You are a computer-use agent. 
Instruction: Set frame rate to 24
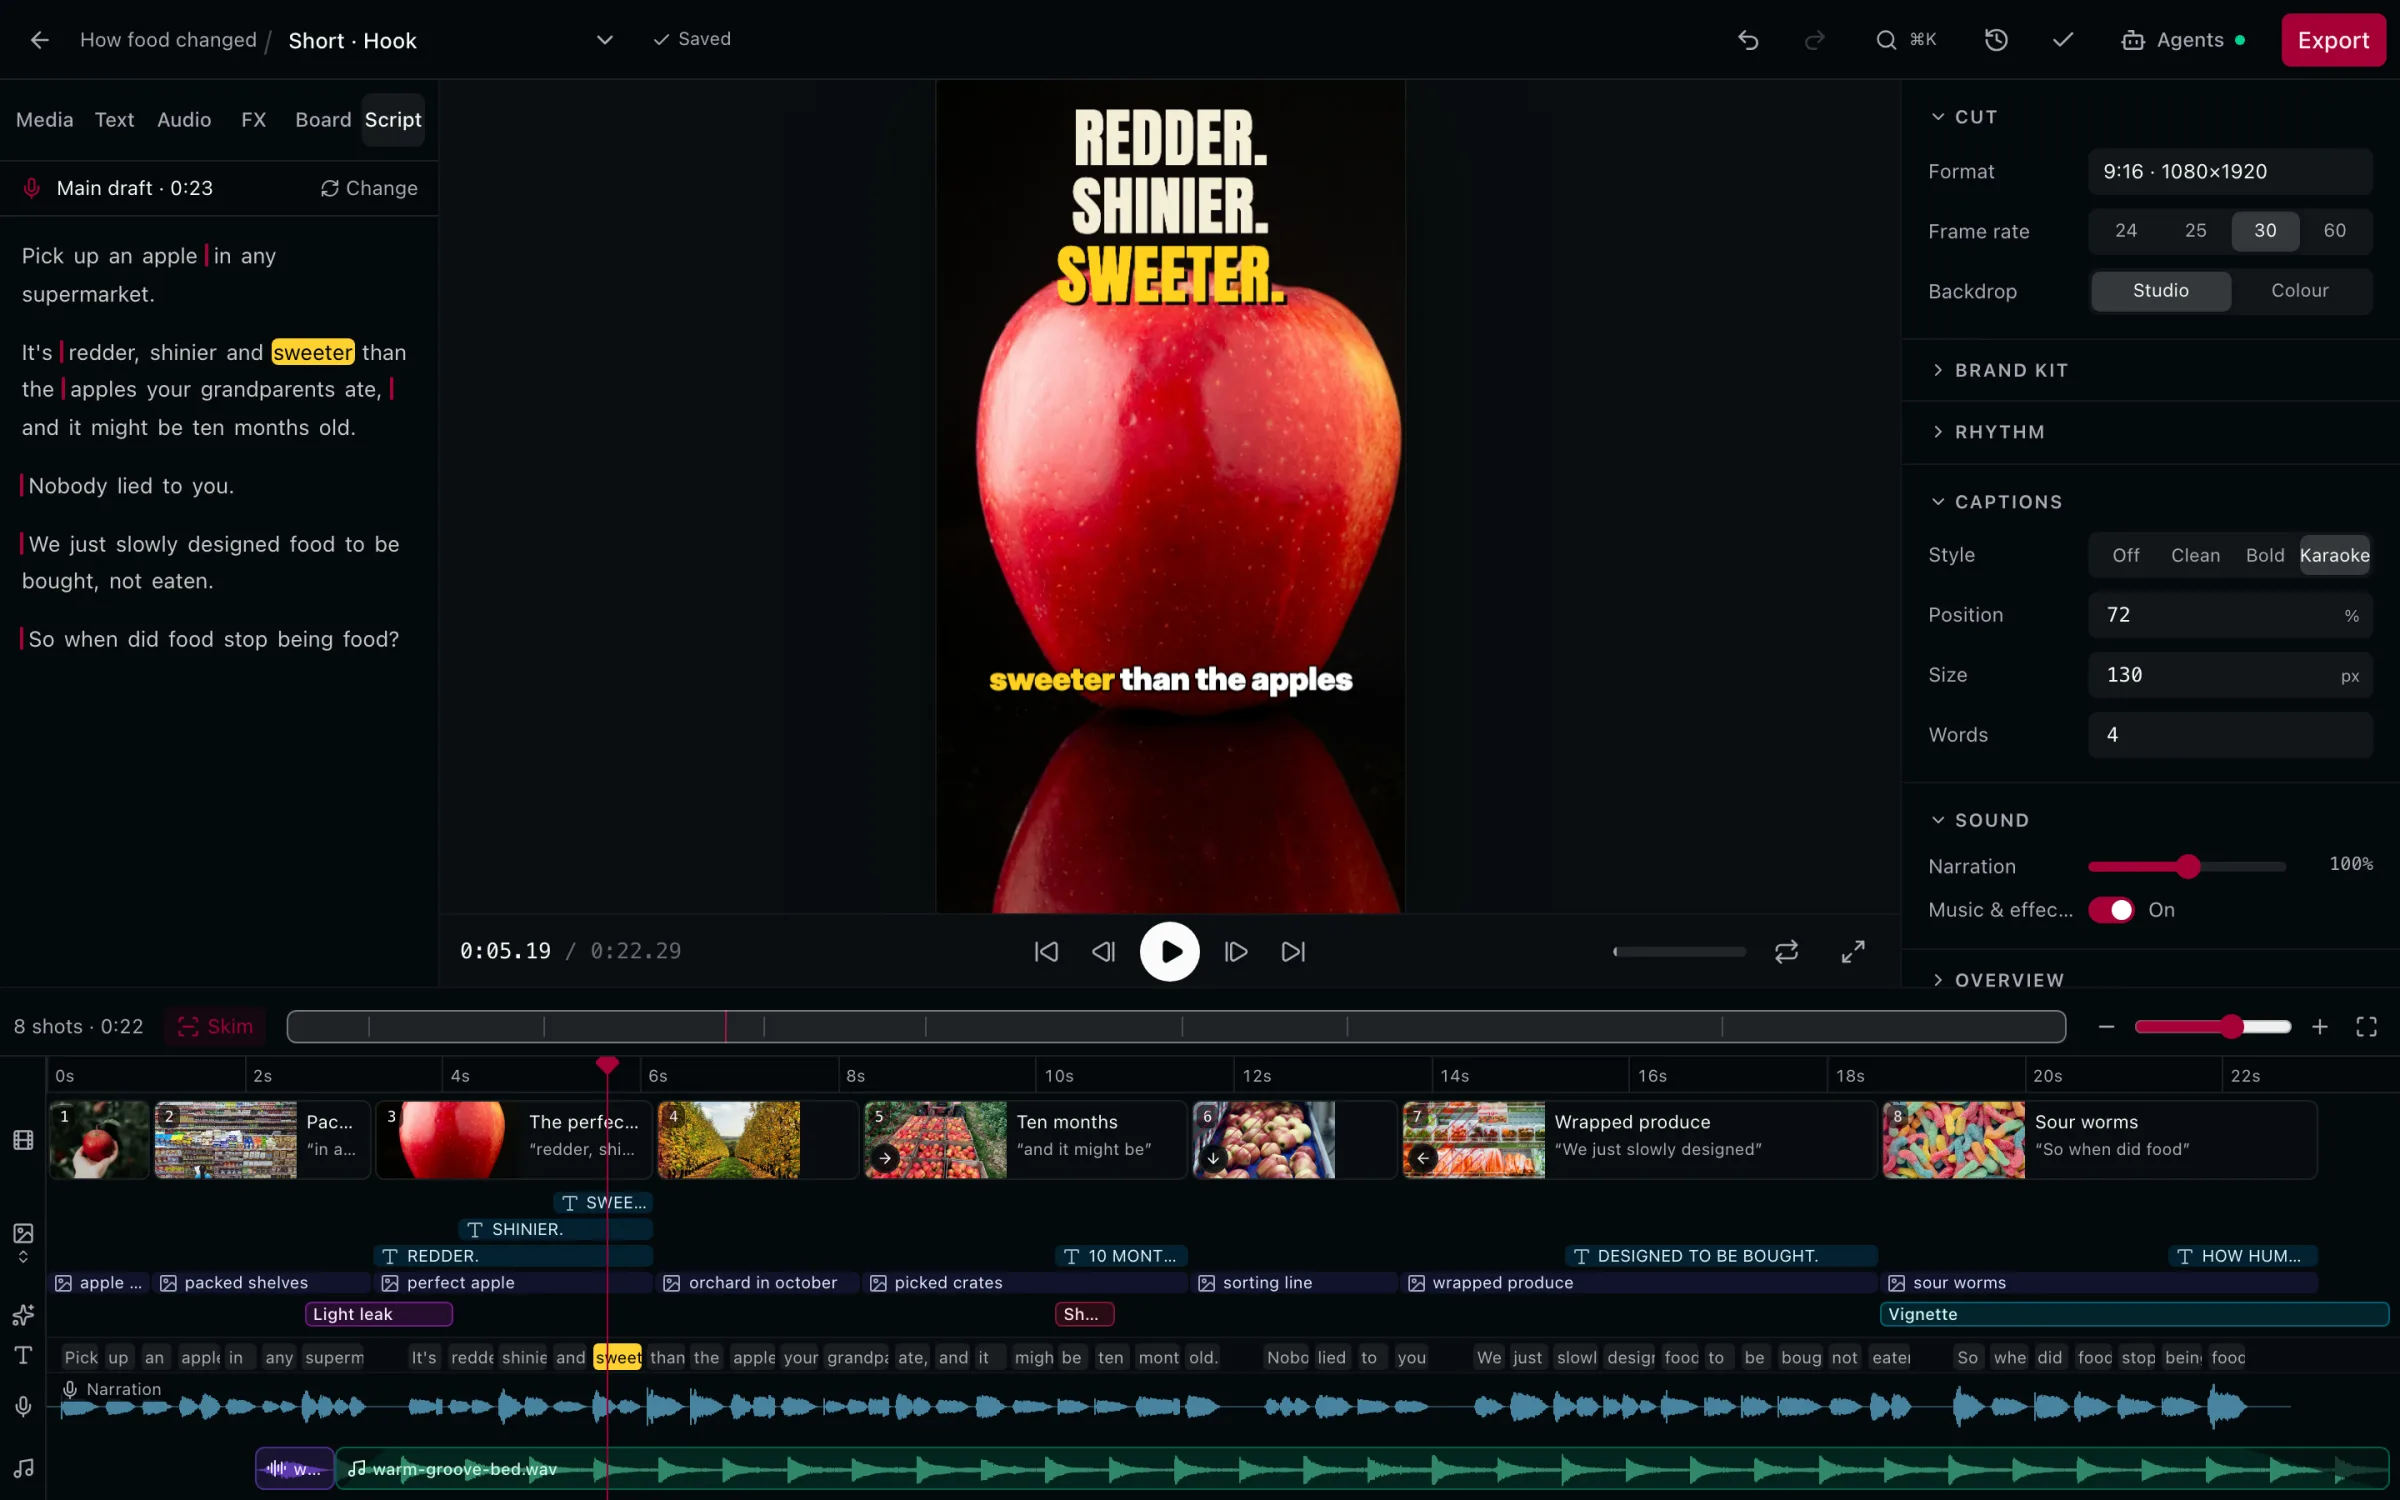2126,231
